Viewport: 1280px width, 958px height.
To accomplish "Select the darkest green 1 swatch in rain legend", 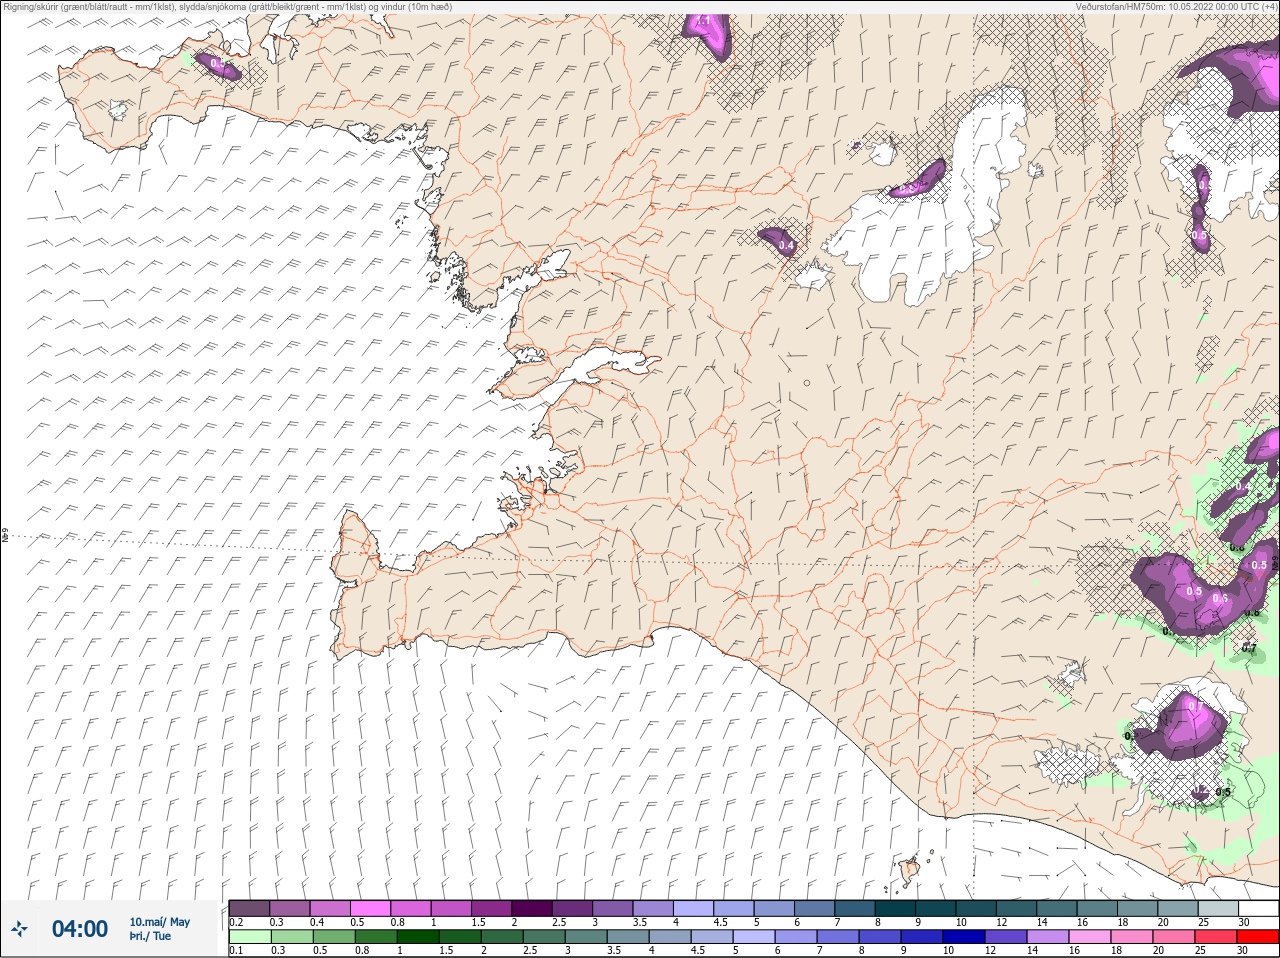I will point(417,937).
